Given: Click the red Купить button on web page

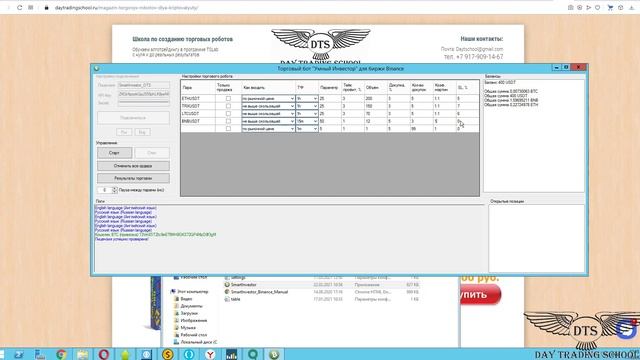Looking at the screenshot, I should point(480,294).
